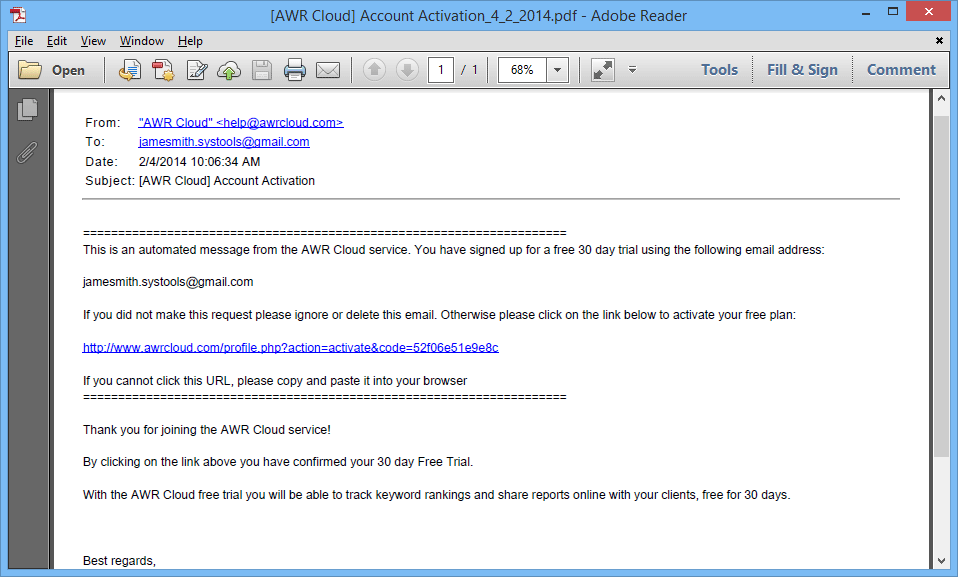Click the date '2/4/2014 10:06:34 AM'

click(199, 162)
